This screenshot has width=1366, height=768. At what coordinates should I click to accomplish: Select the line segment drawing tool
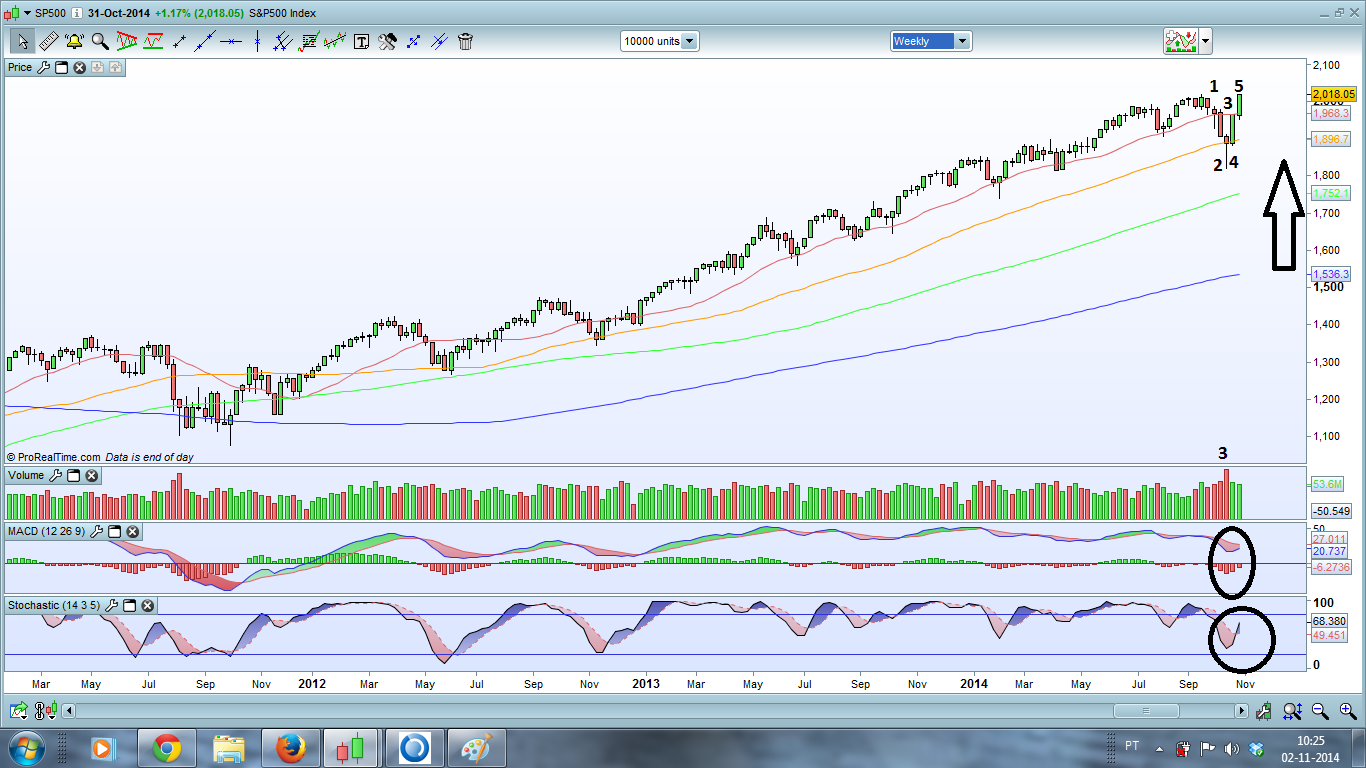[x=180, y=41]
